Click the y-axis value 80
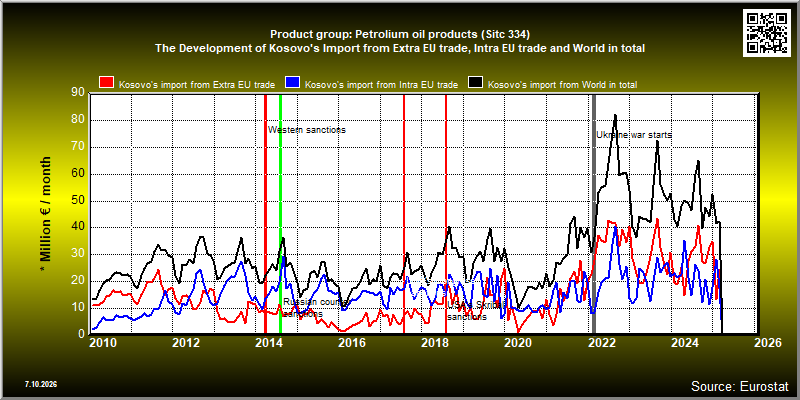This screenshot has height=400, width=800. pyautogui.click(x=79, y=120)
